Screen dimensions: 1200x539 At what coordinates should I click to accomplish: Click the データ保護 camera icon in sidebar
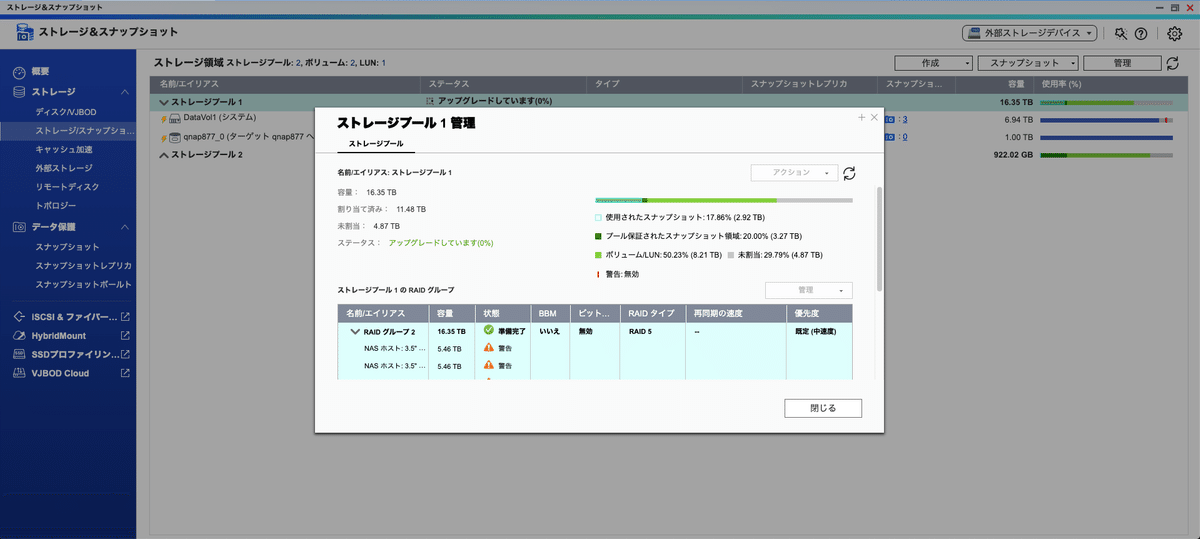tap(19, 227)
